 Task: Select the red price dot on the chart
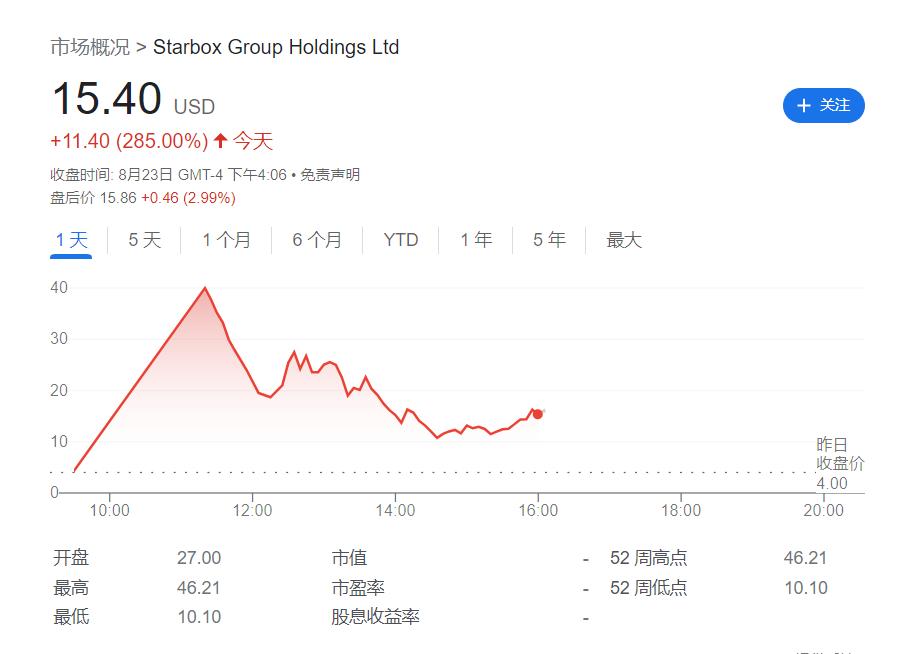coord(537,412)
